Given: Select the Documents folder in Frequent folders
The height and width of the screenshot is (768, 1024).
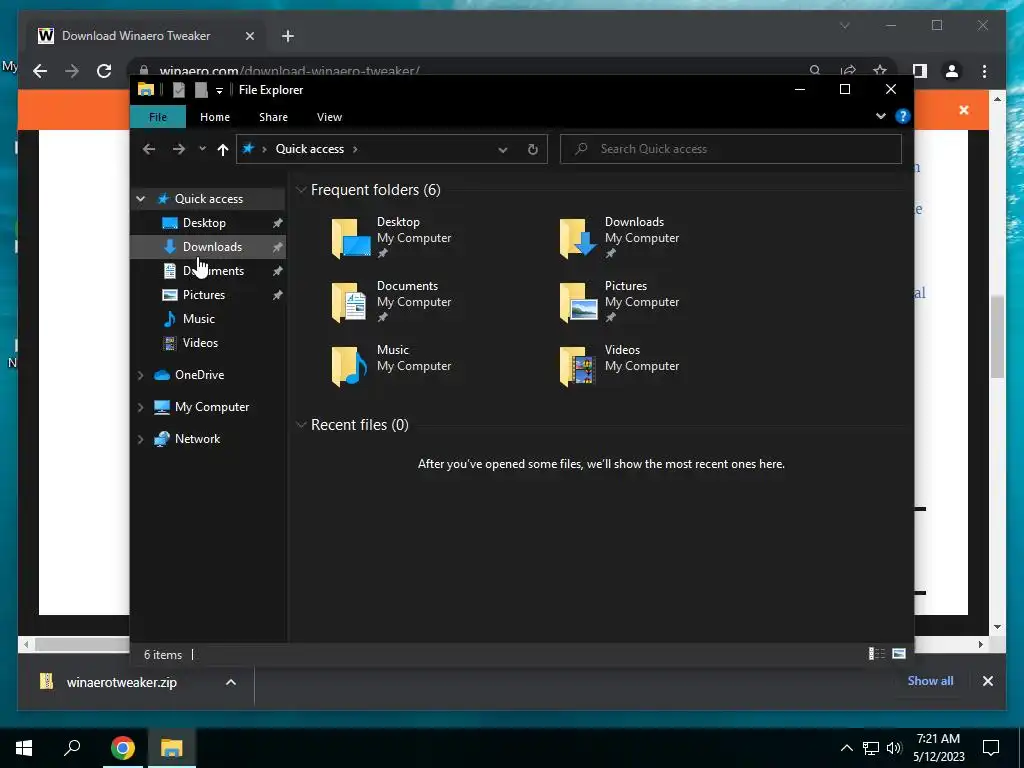Looking at the screenshot, I should coord(391,302).
